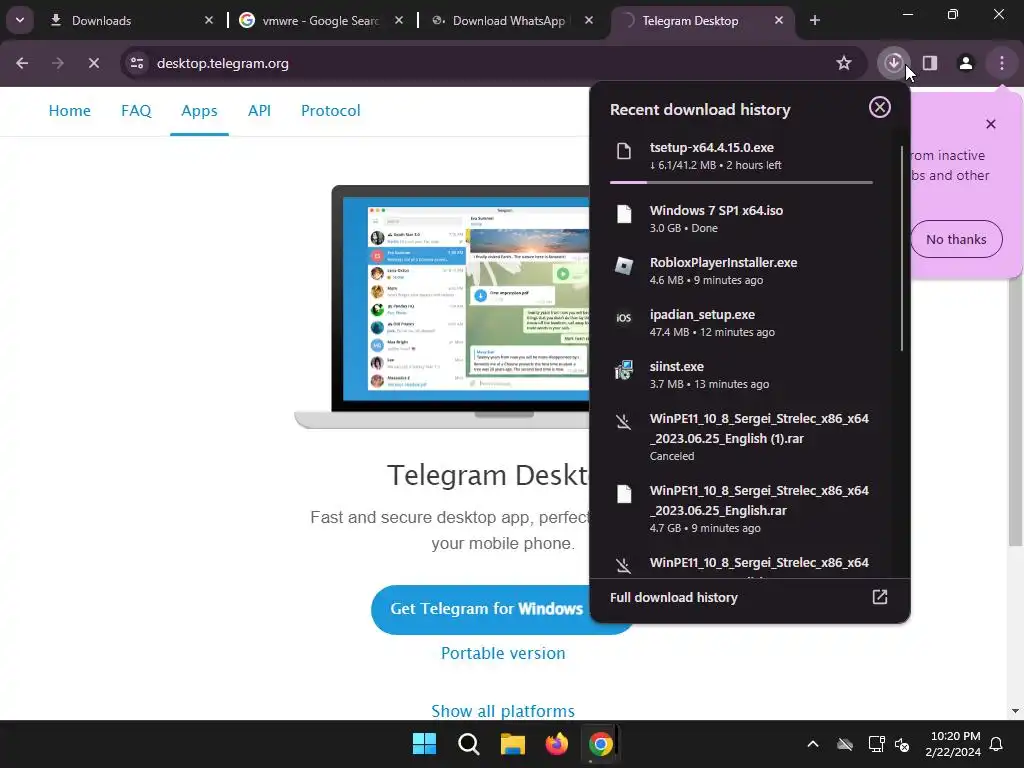
Task: Click the network icon in system tray
Action: coord(876,744)
